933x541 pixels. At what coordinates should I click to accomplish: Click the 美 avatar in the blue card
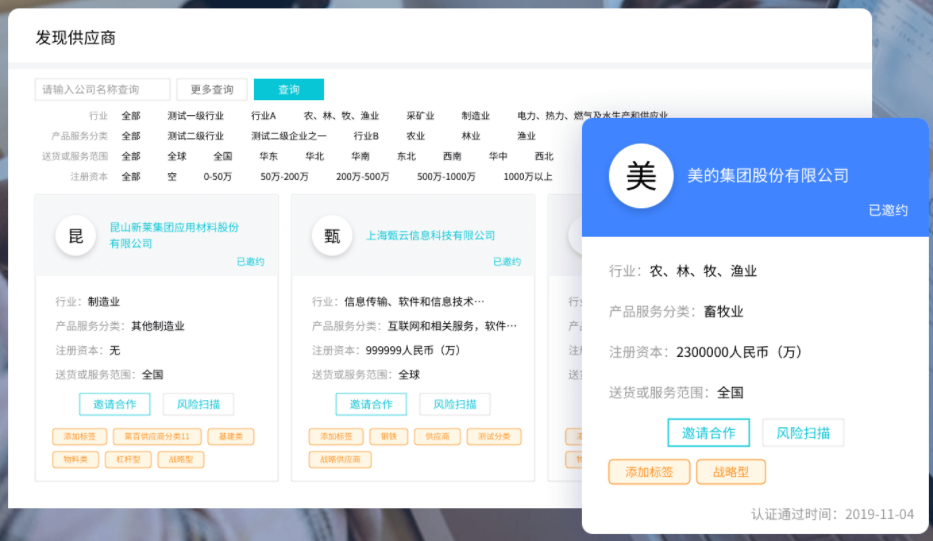click(641, 176)
